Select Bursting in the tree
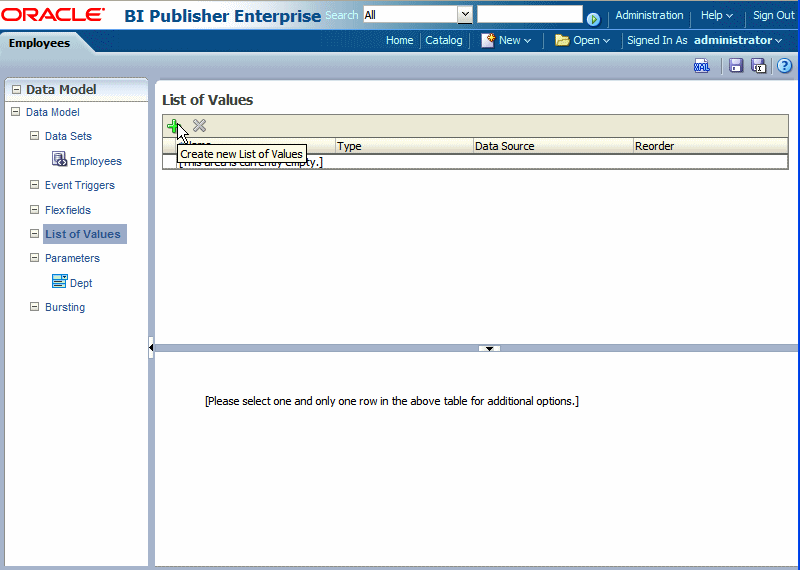The height and width of the screenshot is (570, 800). [x=65, y=307]
